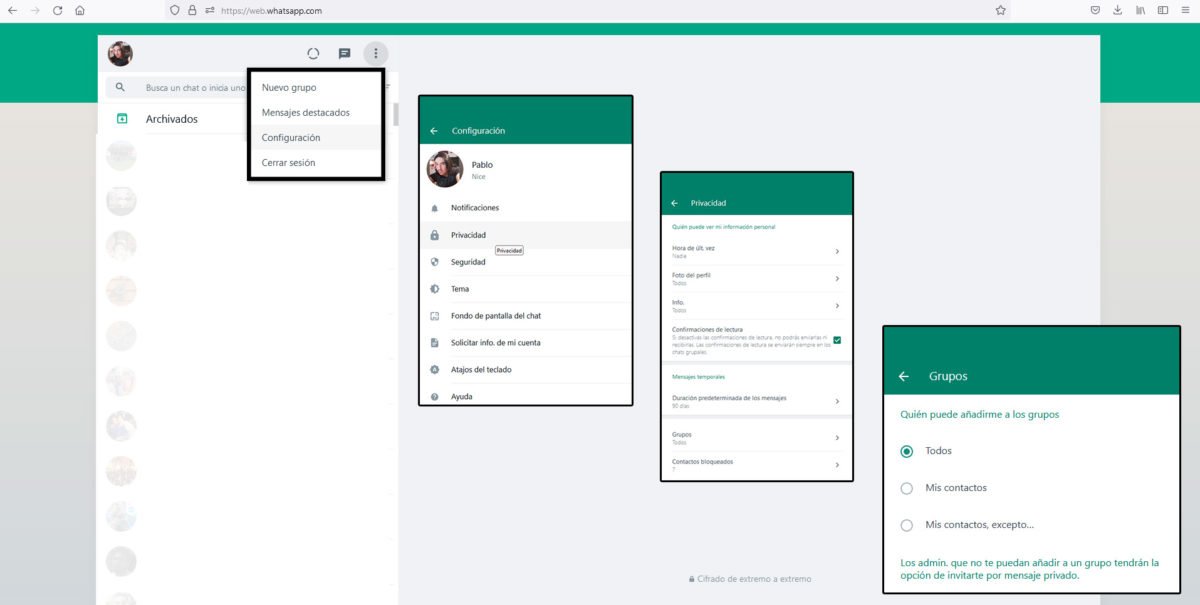The height and width of the screenshot is (605, 1200).
Task: Click the new chat icon
Action: (344, 54)
